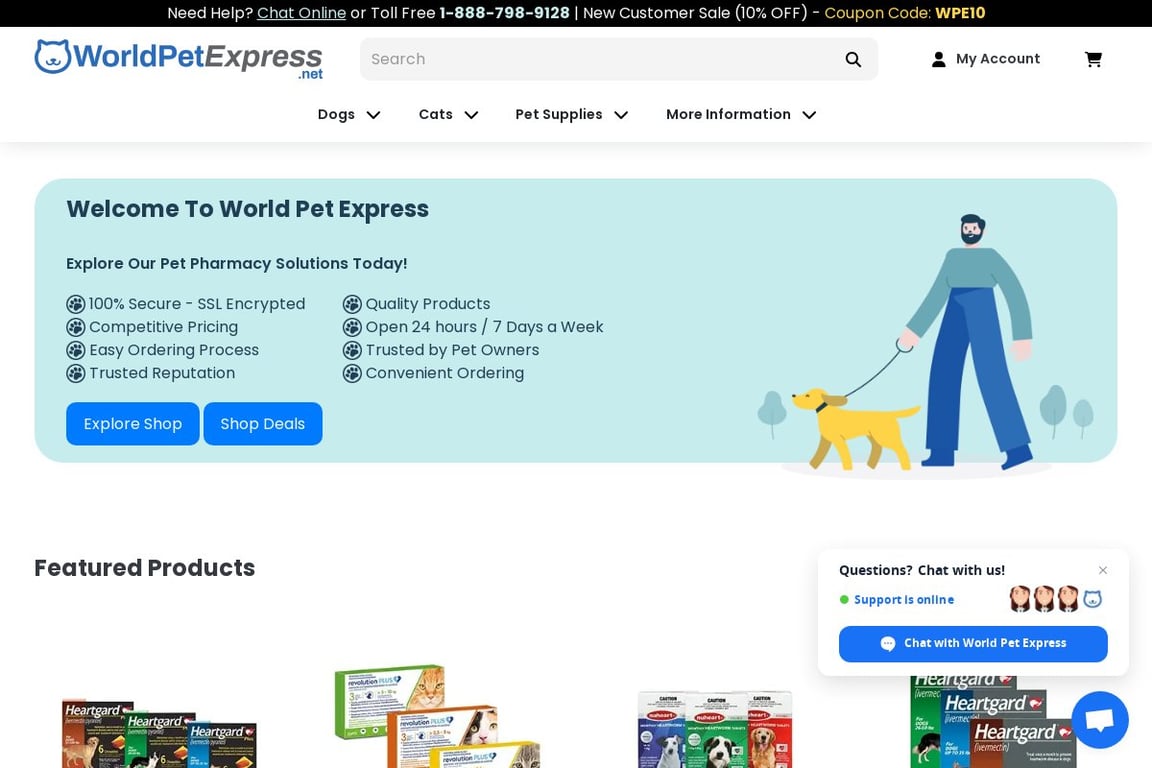Open the Revolution Plus product image
The height and width of the screenshot is (768, 1152).
tap(437, 717)
